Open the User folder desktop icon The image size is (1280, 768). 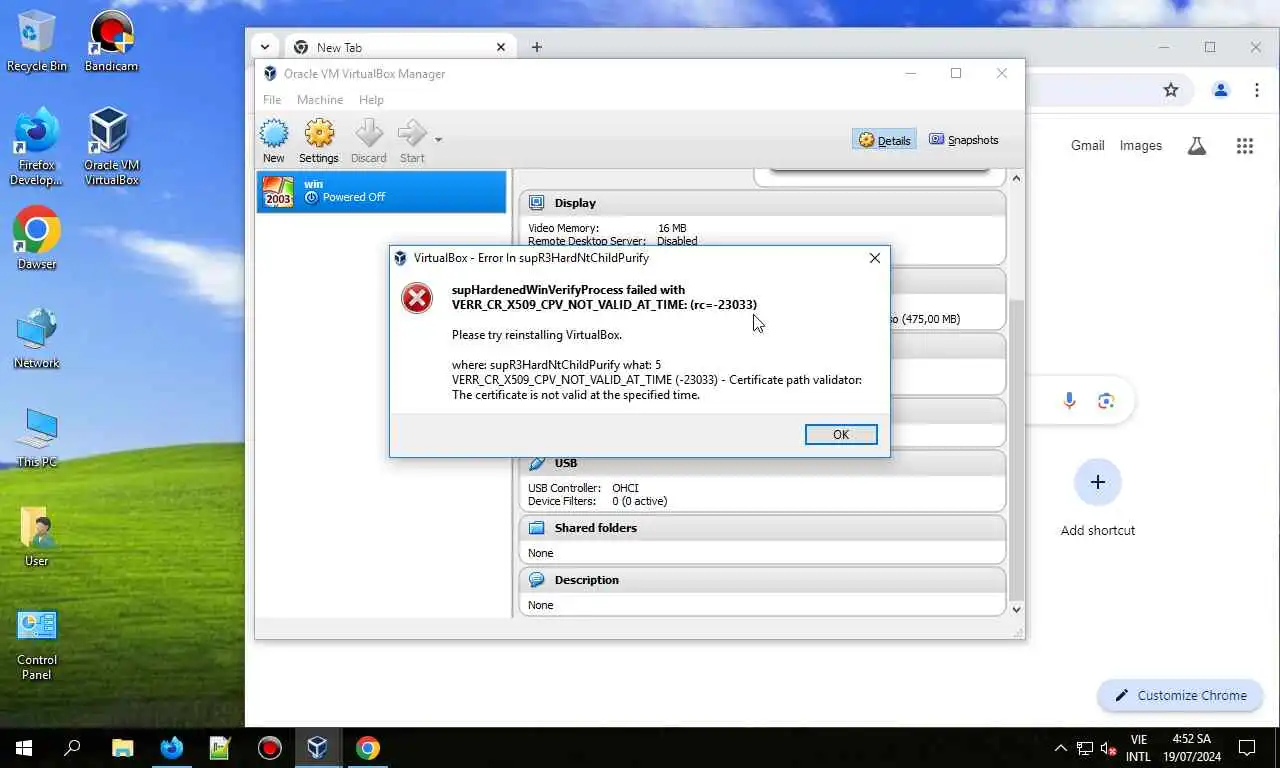[37, 536]
